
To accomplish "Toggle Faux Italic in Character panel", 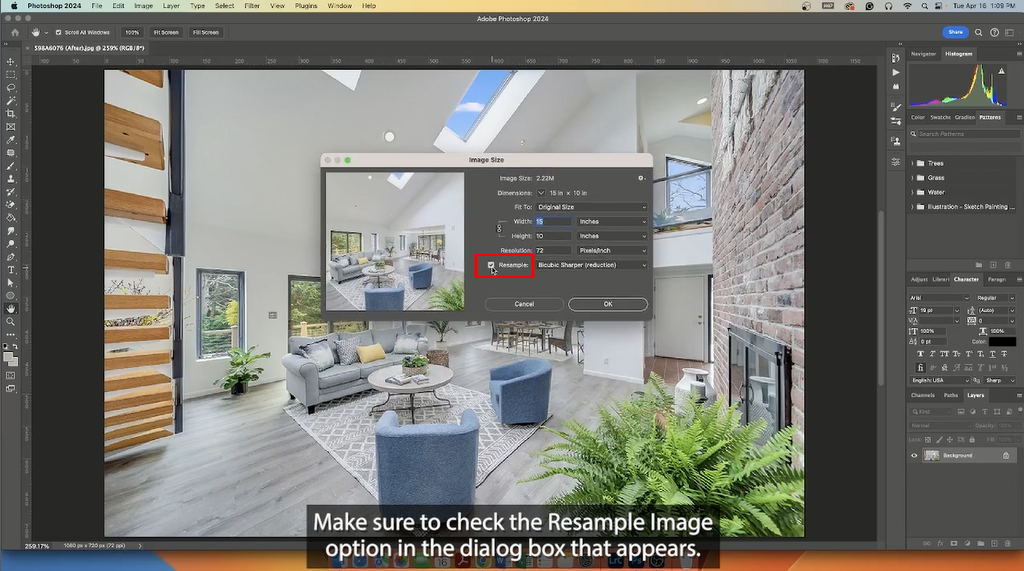I will coord(932,353).
